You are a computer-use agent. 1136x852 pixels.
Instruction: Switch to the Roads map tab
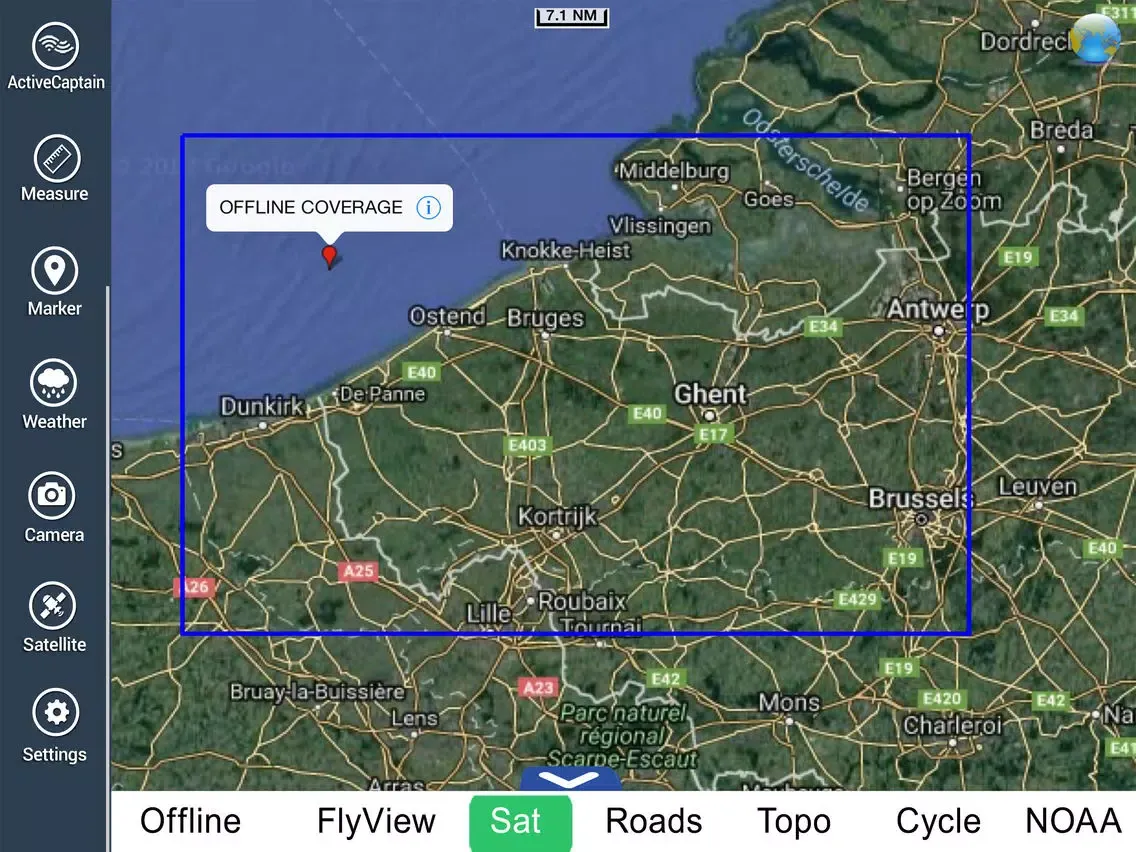click(653, 821)
